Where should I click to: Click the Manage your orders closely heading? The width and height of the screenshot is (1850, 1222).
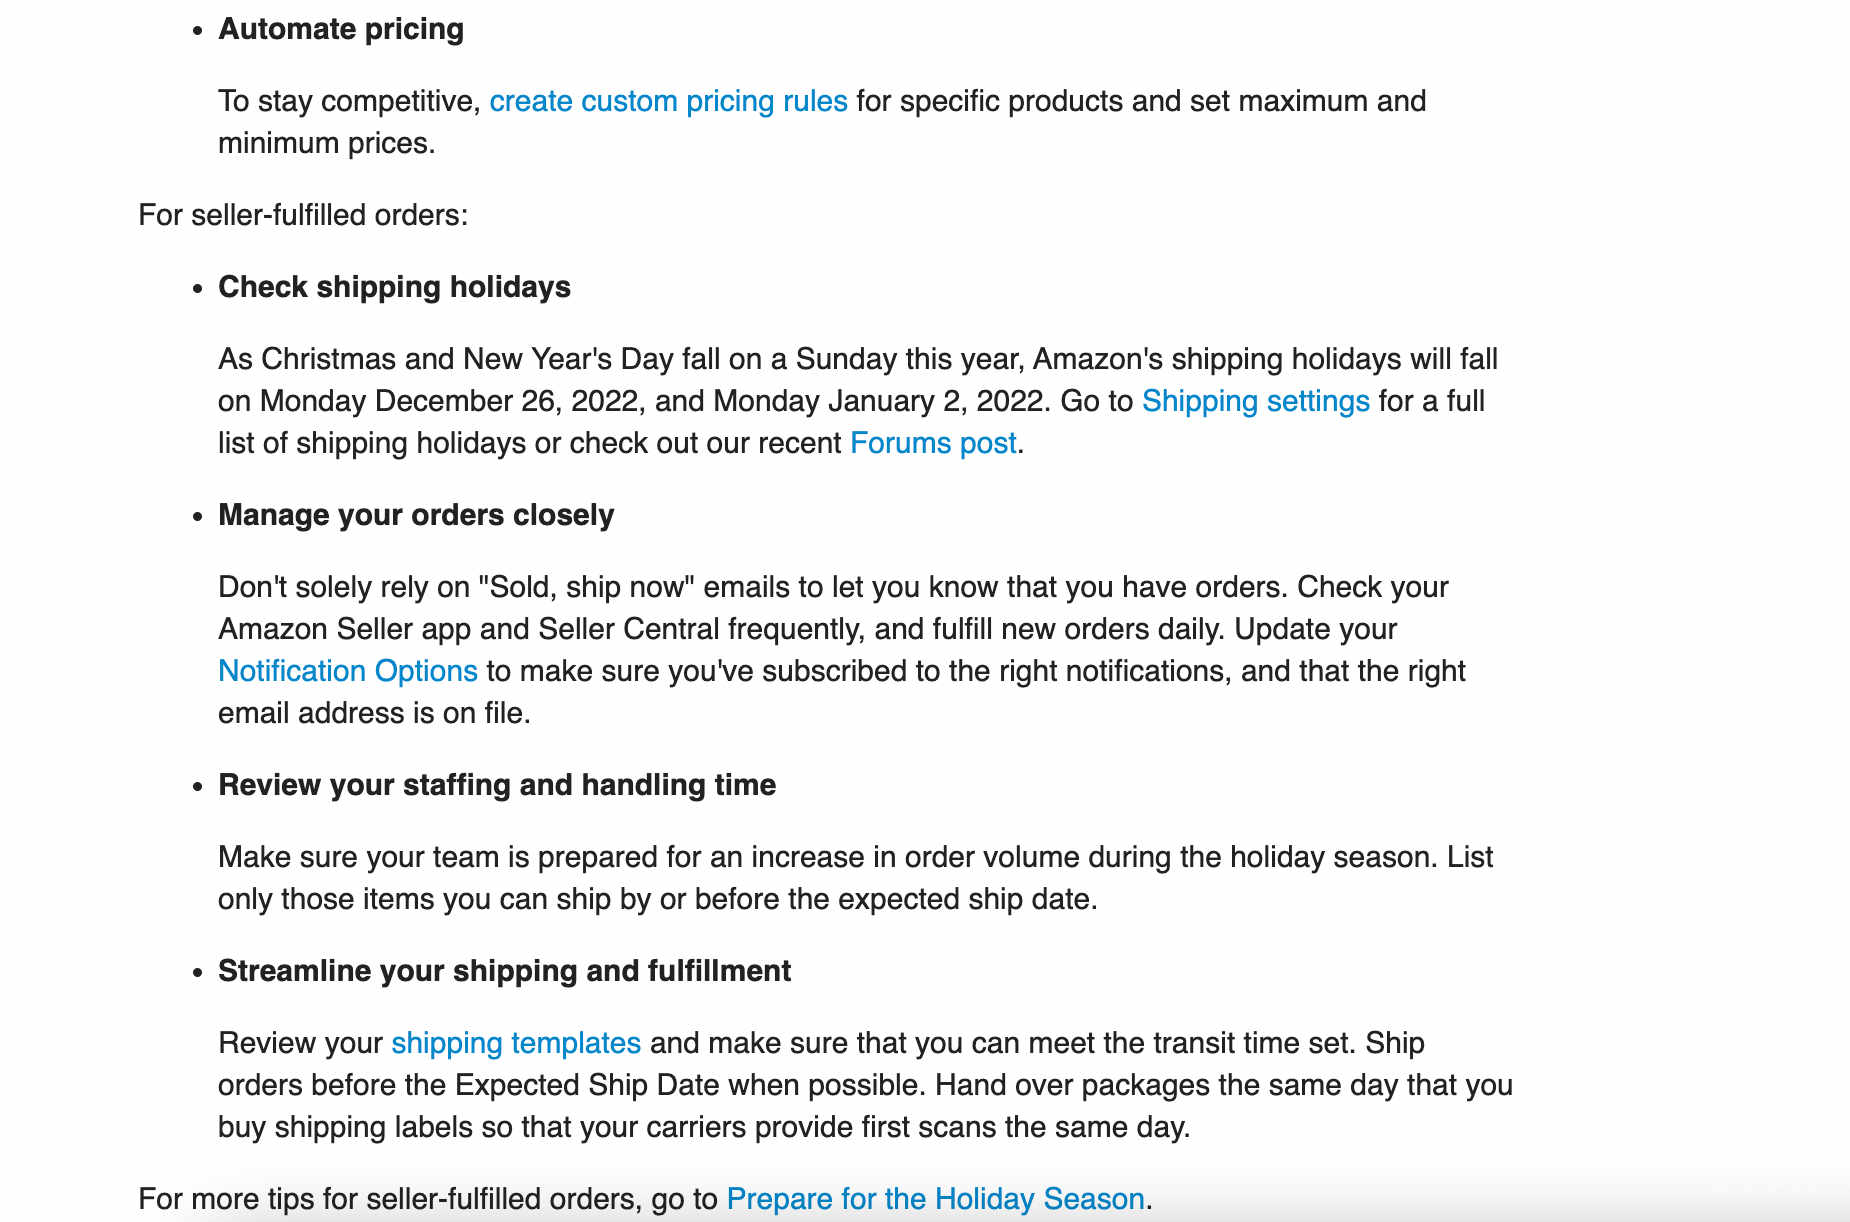pyautogui.click(x=416, y=515)
